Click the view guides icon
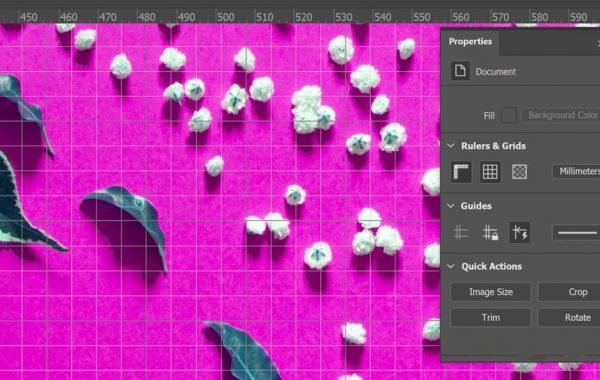The width and height of the screenshot is (600, 380). tap(461, 232)
